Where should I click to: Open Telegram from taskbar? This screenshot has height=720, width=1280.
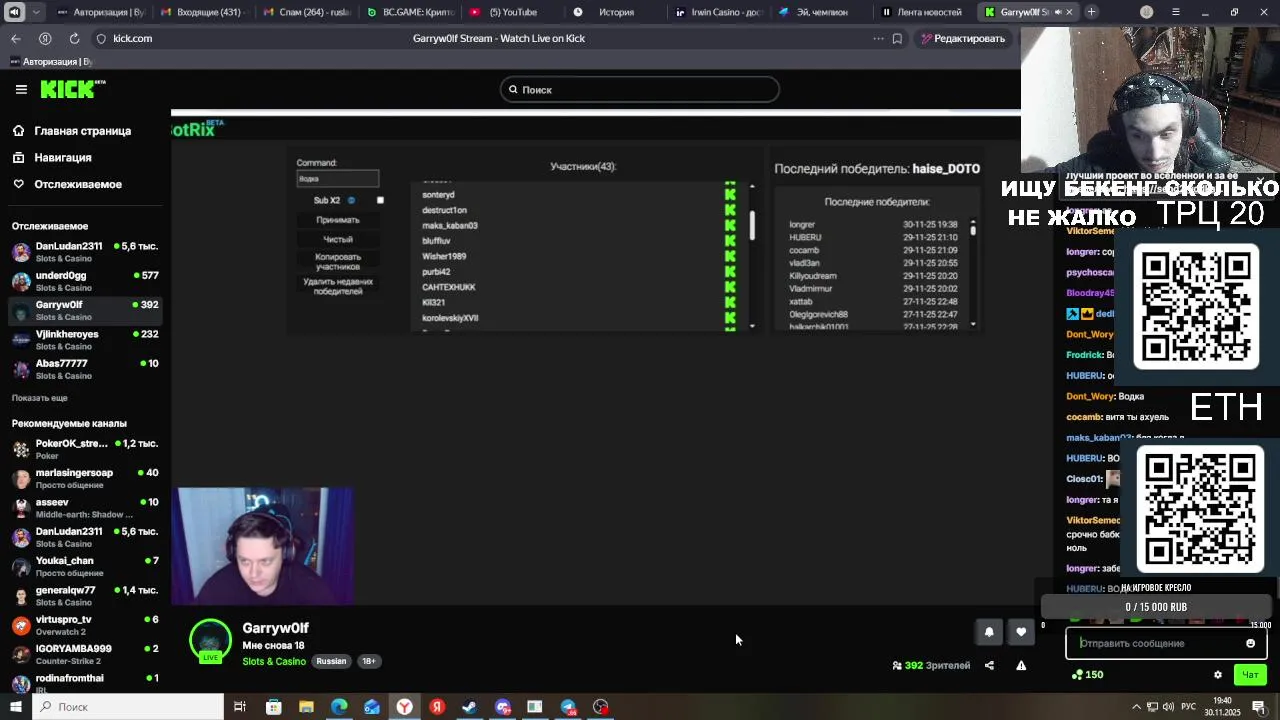click(x=568, y=707)
